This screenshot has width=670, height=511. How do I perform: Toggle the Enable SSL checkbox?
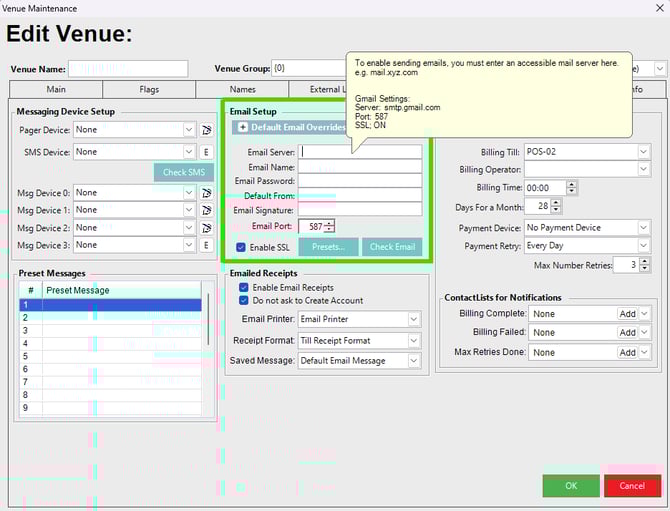[241, 247]
